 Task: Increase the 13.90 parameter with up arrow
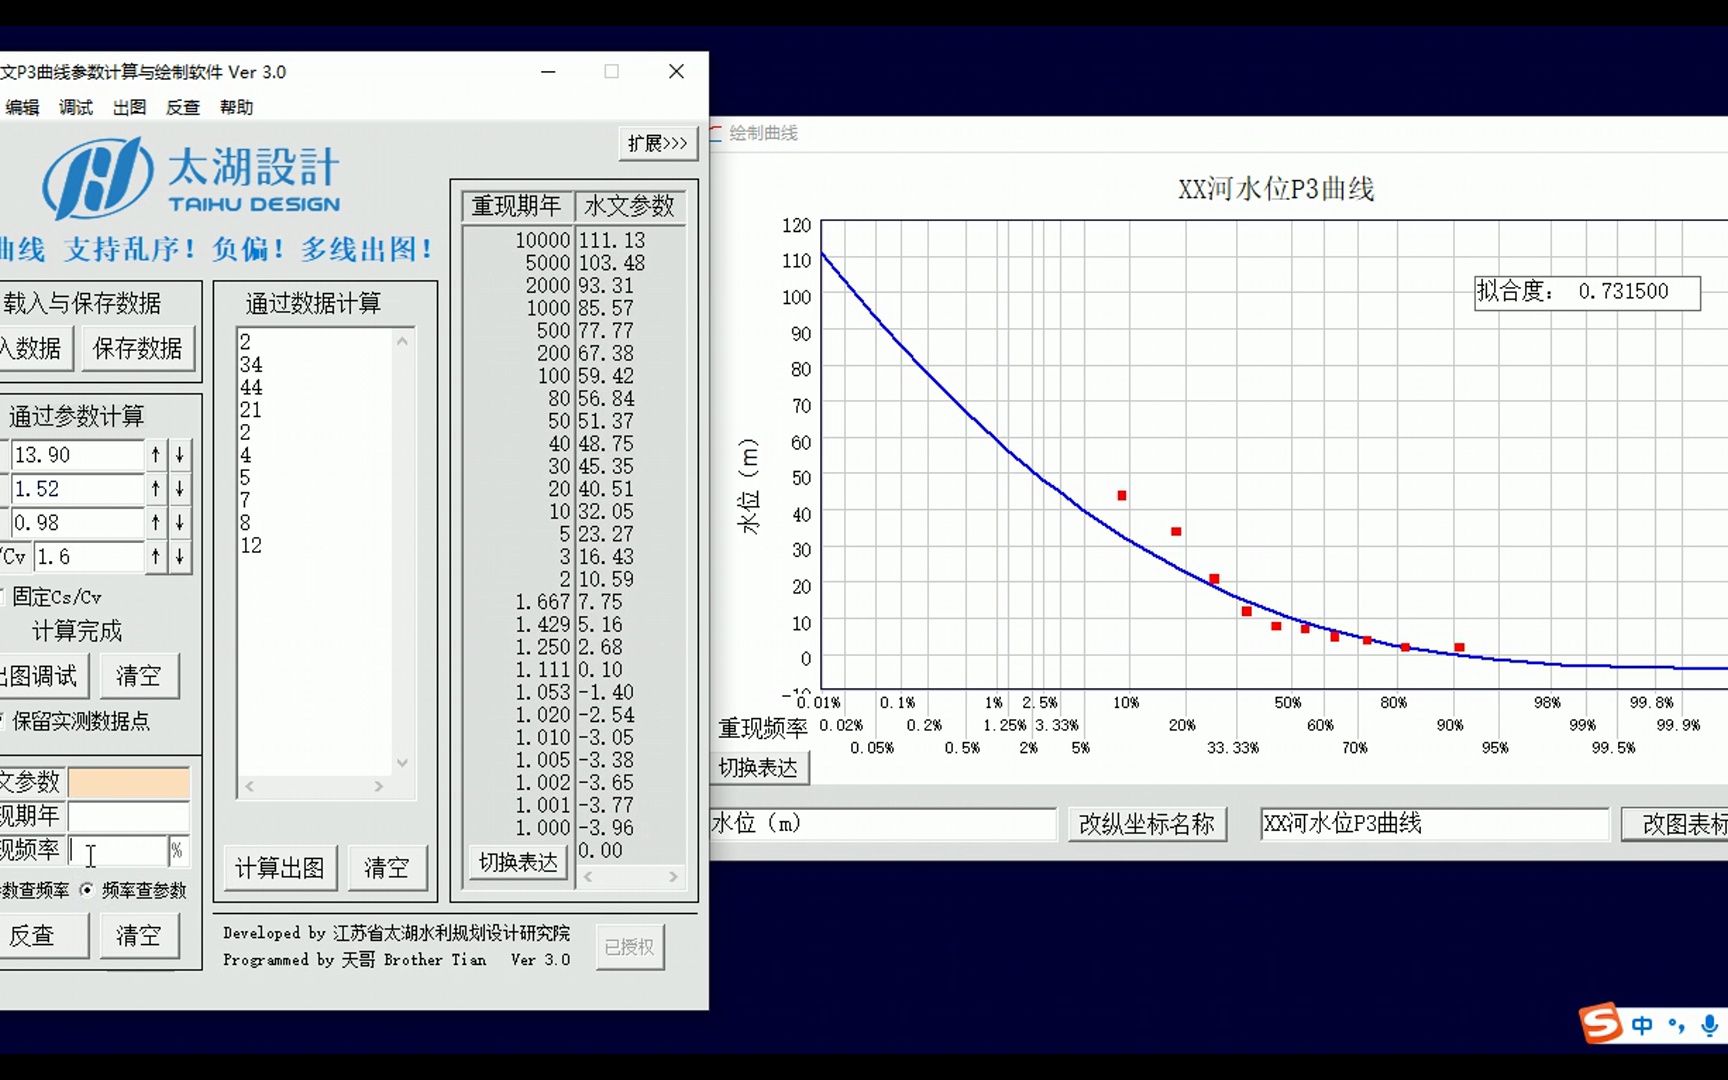coord(155,455)
